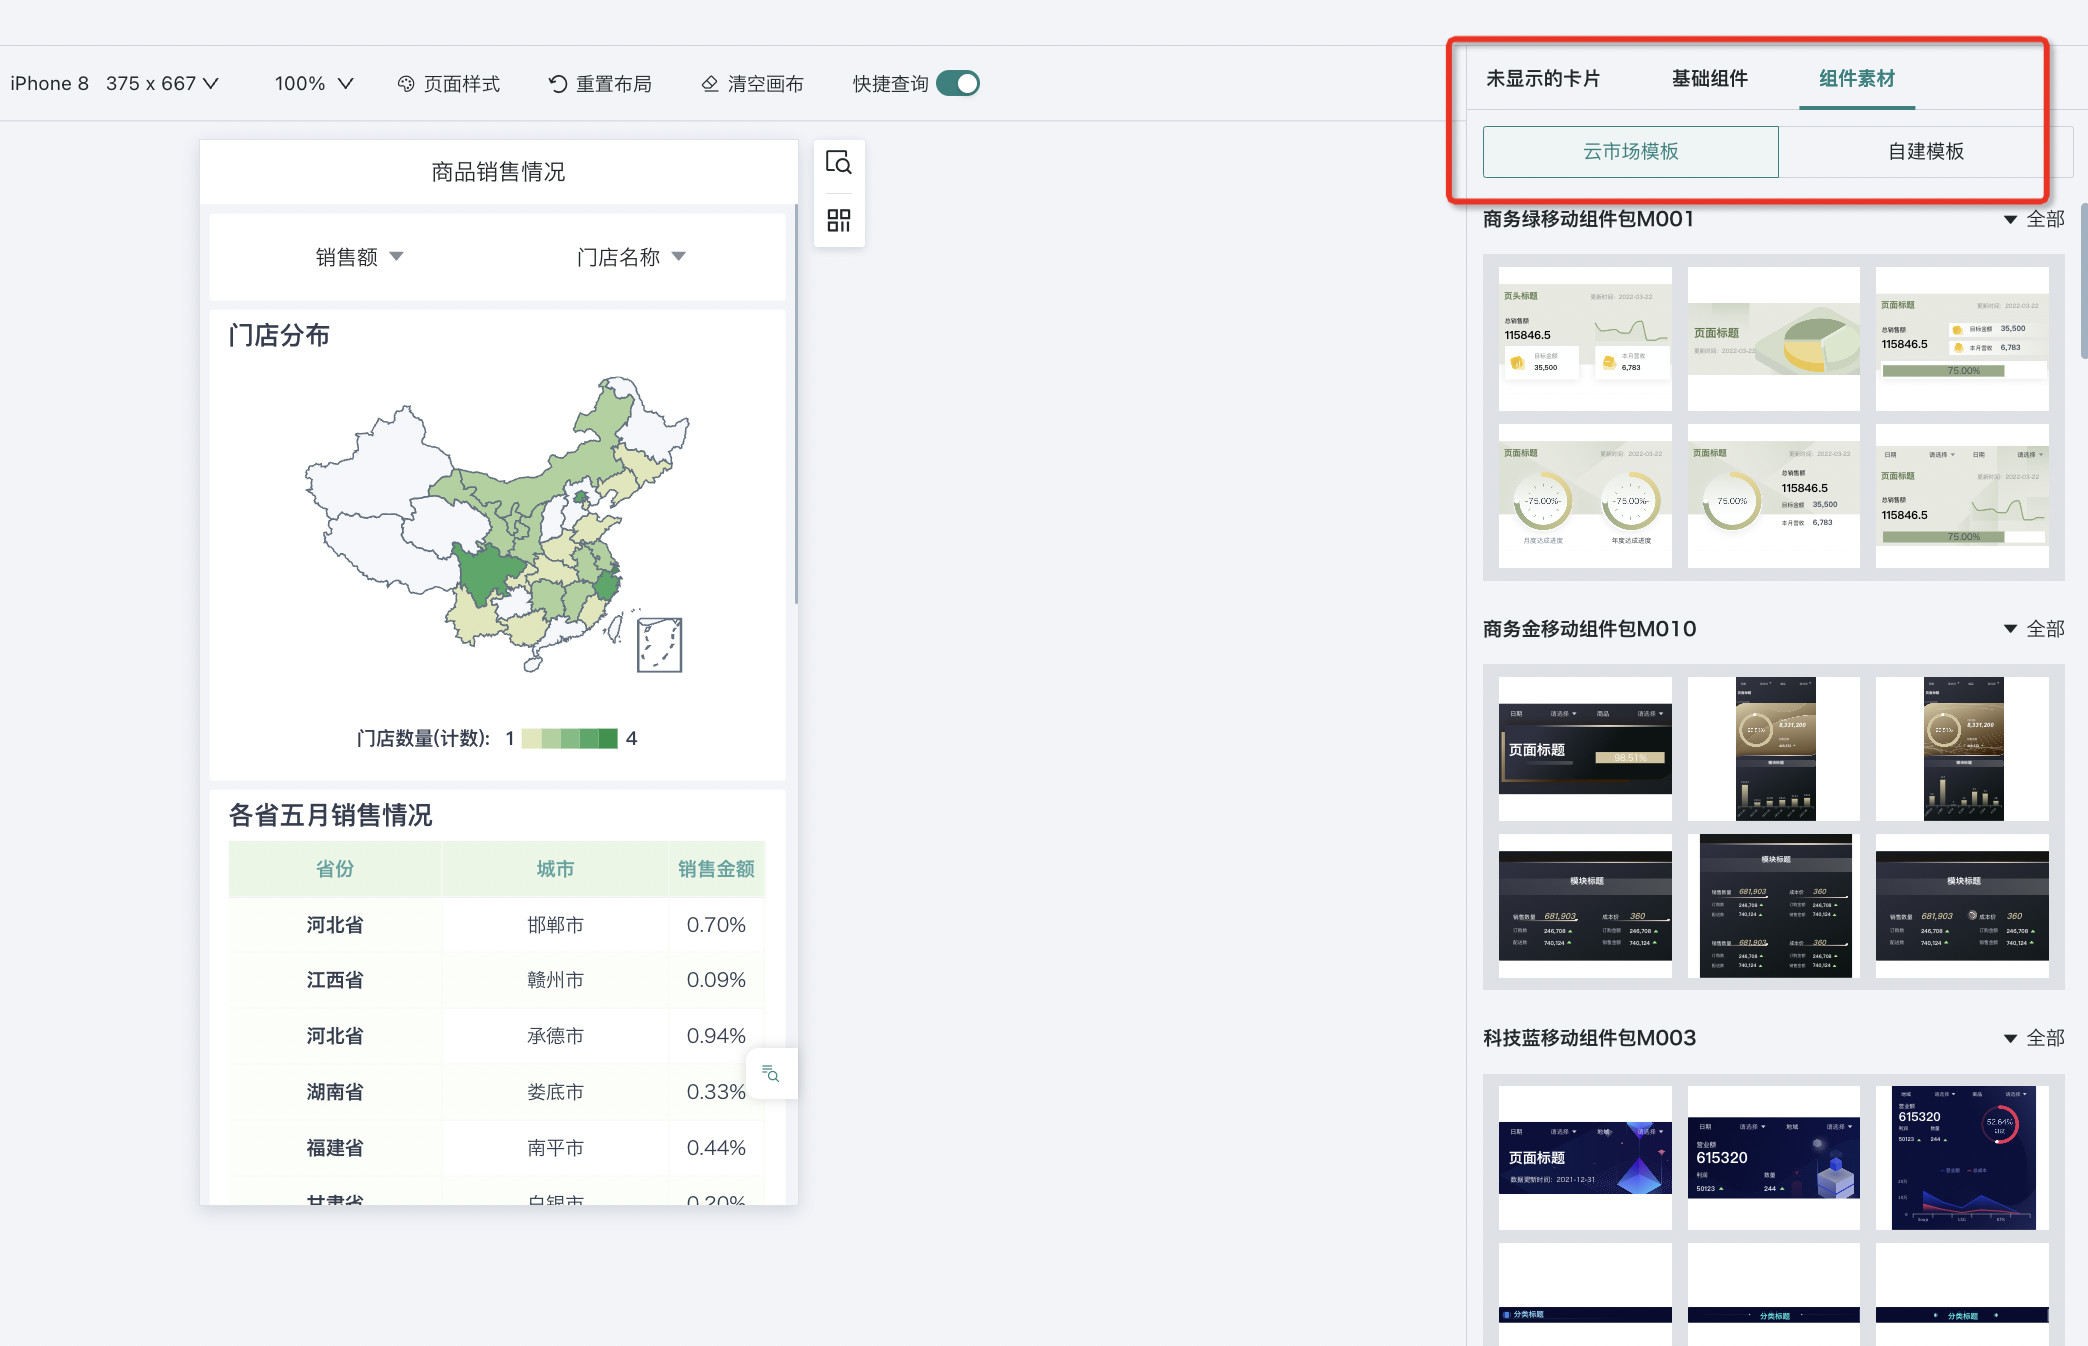This screenshot has height=1346, width=2088.
Task: Expand 全部 filter for 商务金移动组件包M010
Action: click(x=2034, y=629)
